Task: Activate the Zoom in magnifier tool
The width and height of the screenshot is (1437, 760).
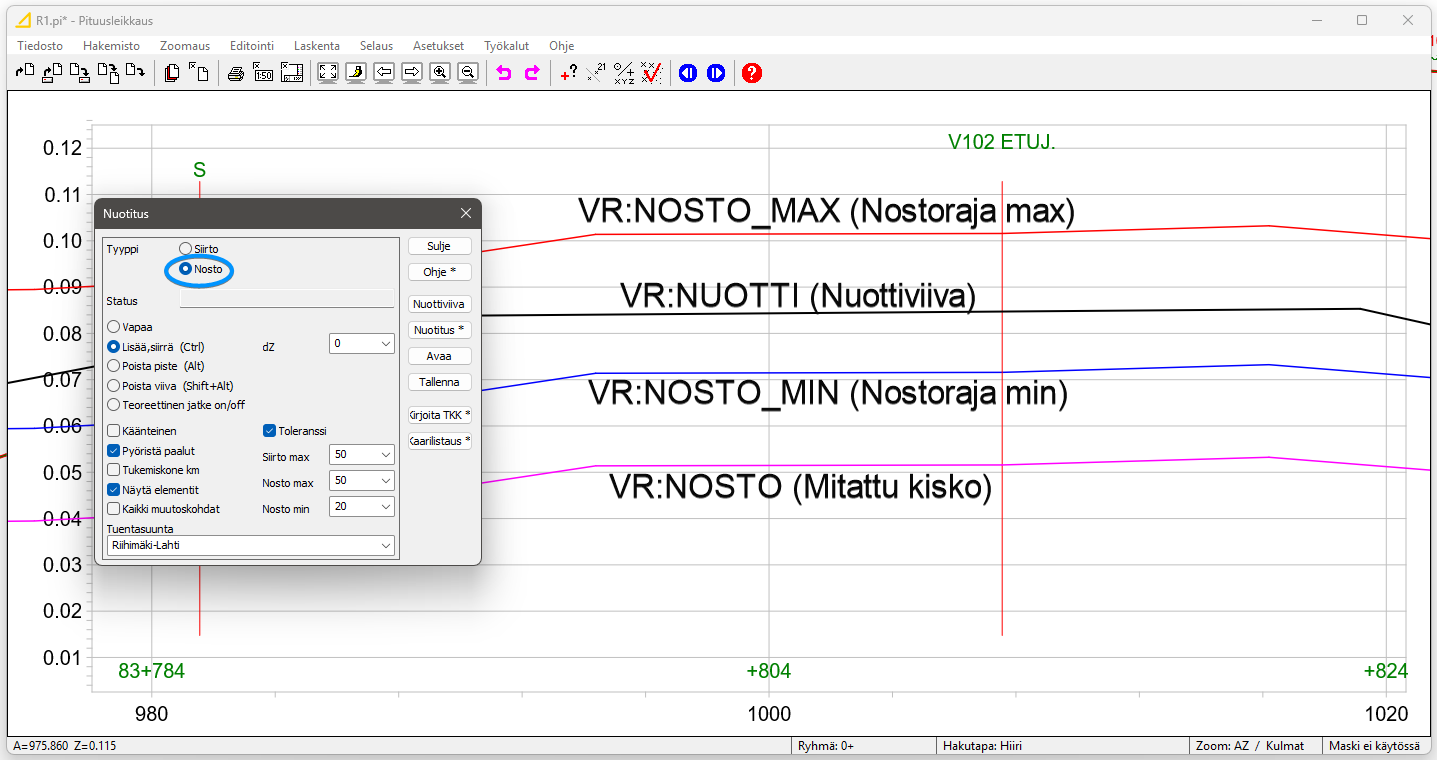Action: pyautogui.click(x=440, y=72)
